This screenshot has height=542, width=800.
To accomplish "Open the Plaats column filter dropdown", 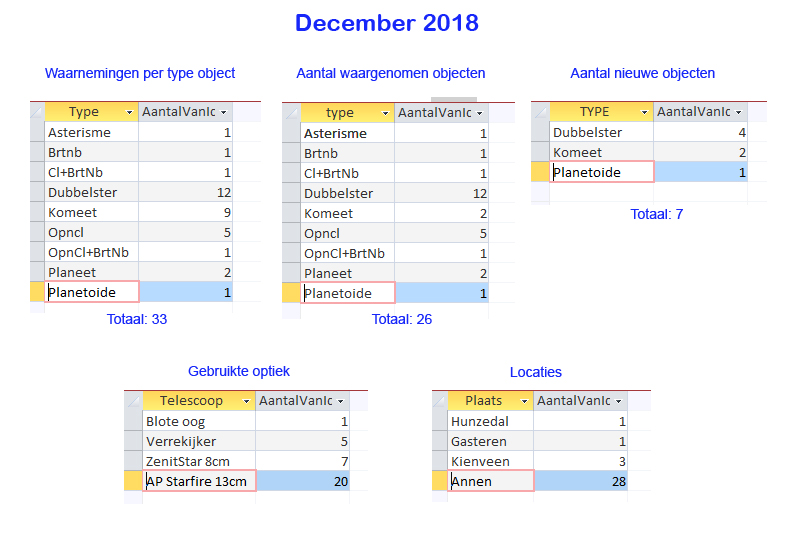I will (x=524, y=402).
